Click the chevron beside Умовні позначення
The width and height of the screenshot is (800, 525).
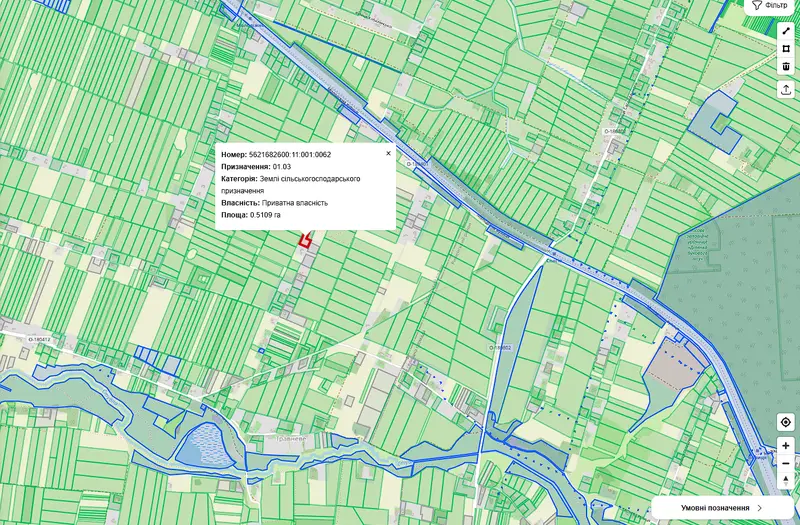(760, 508)
